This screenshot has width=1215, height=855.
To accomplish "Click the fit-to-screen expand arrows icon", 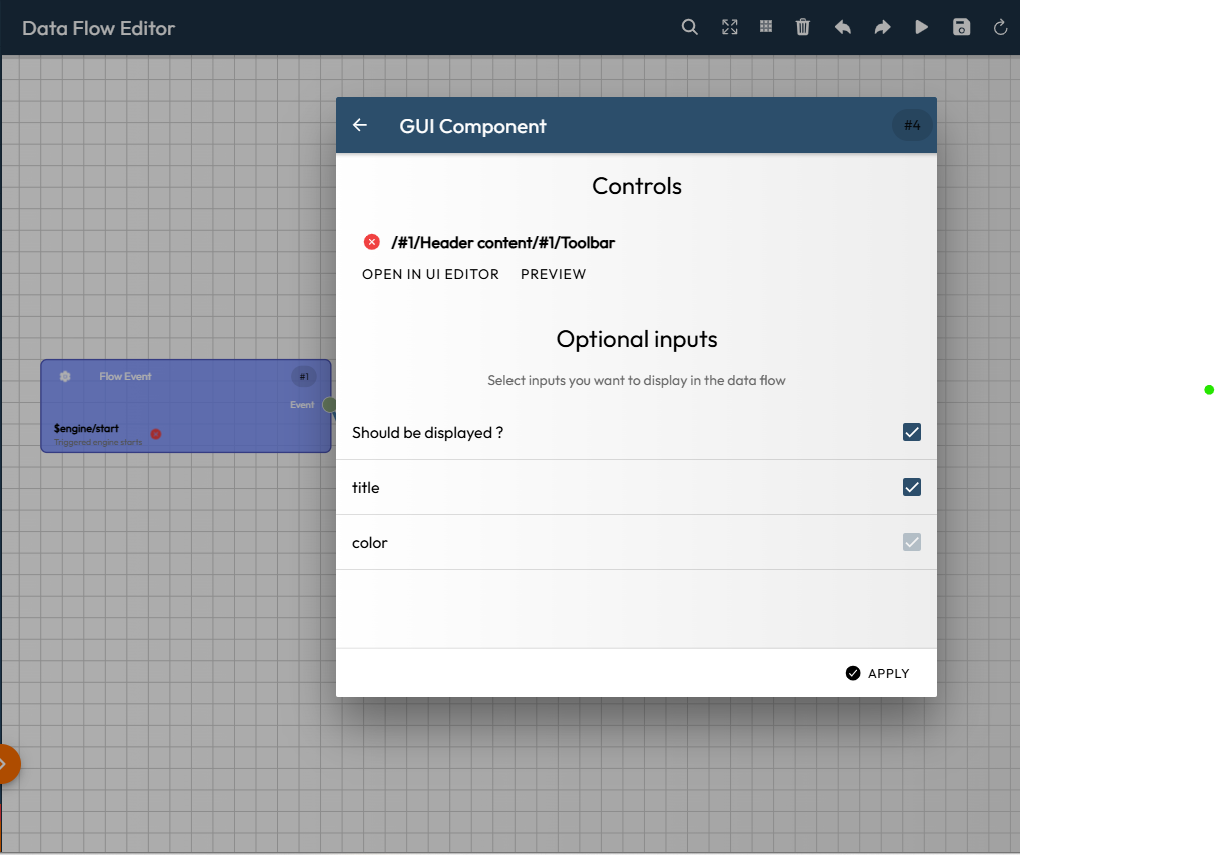I will (730, 27).
